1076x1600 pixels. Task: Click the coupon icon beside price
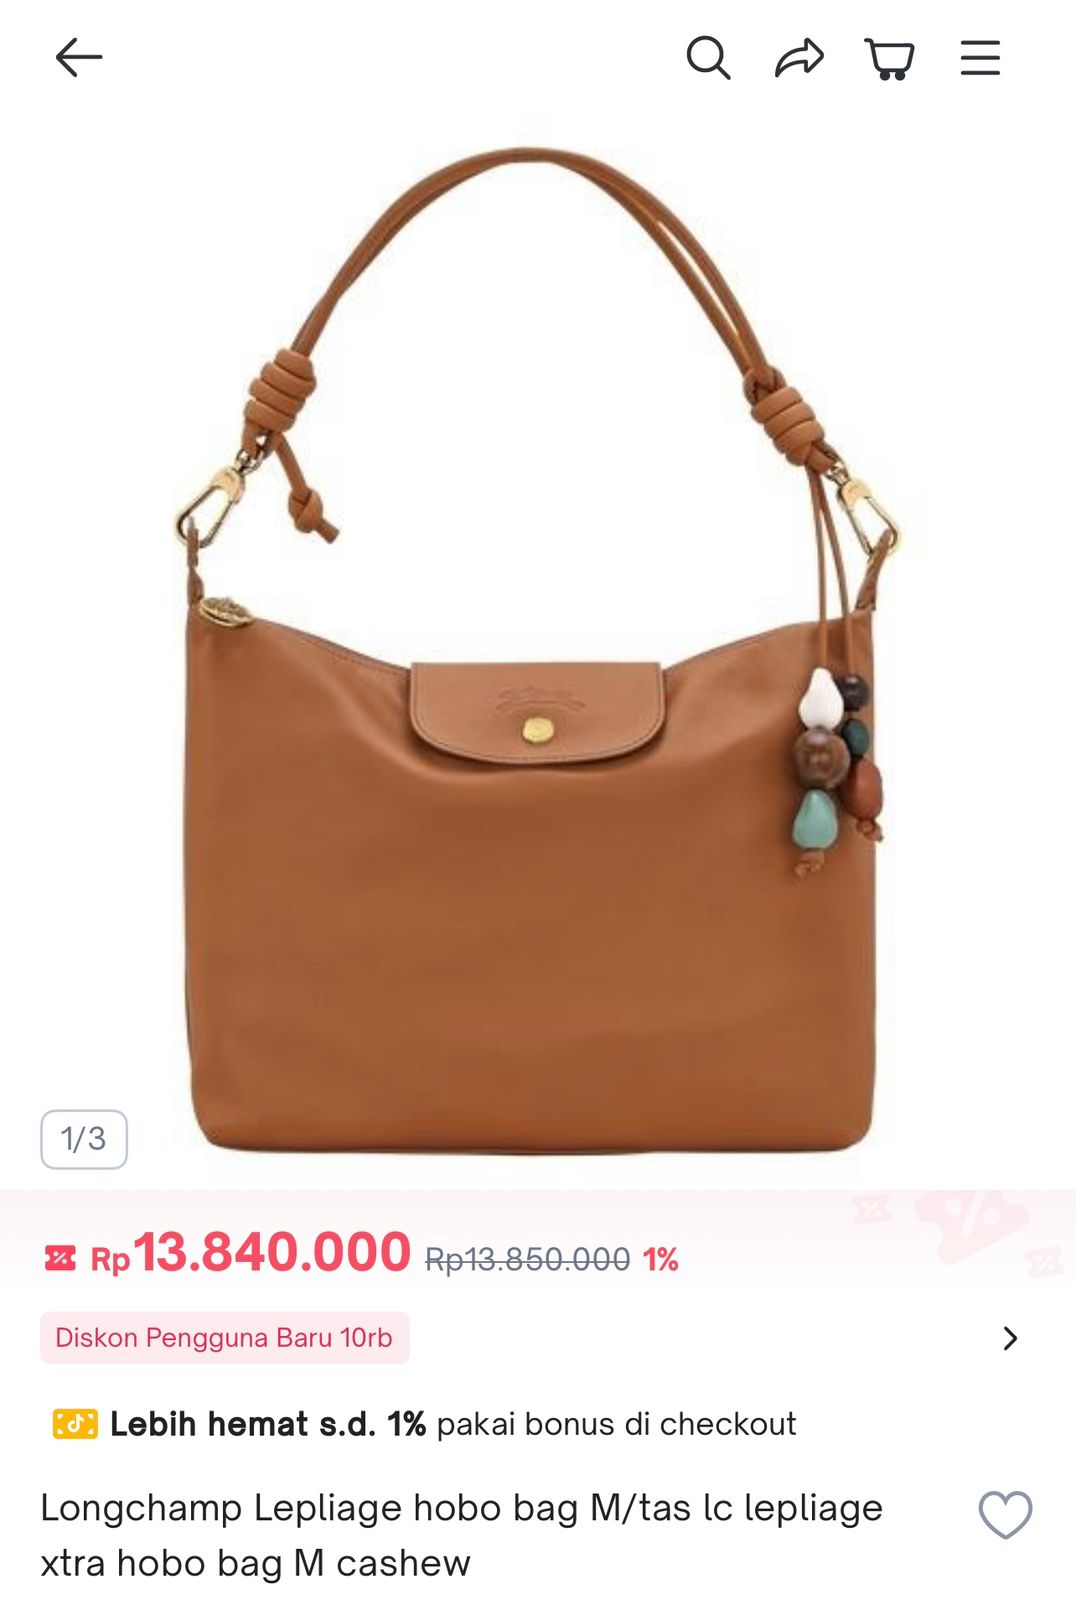(60, 1257)
